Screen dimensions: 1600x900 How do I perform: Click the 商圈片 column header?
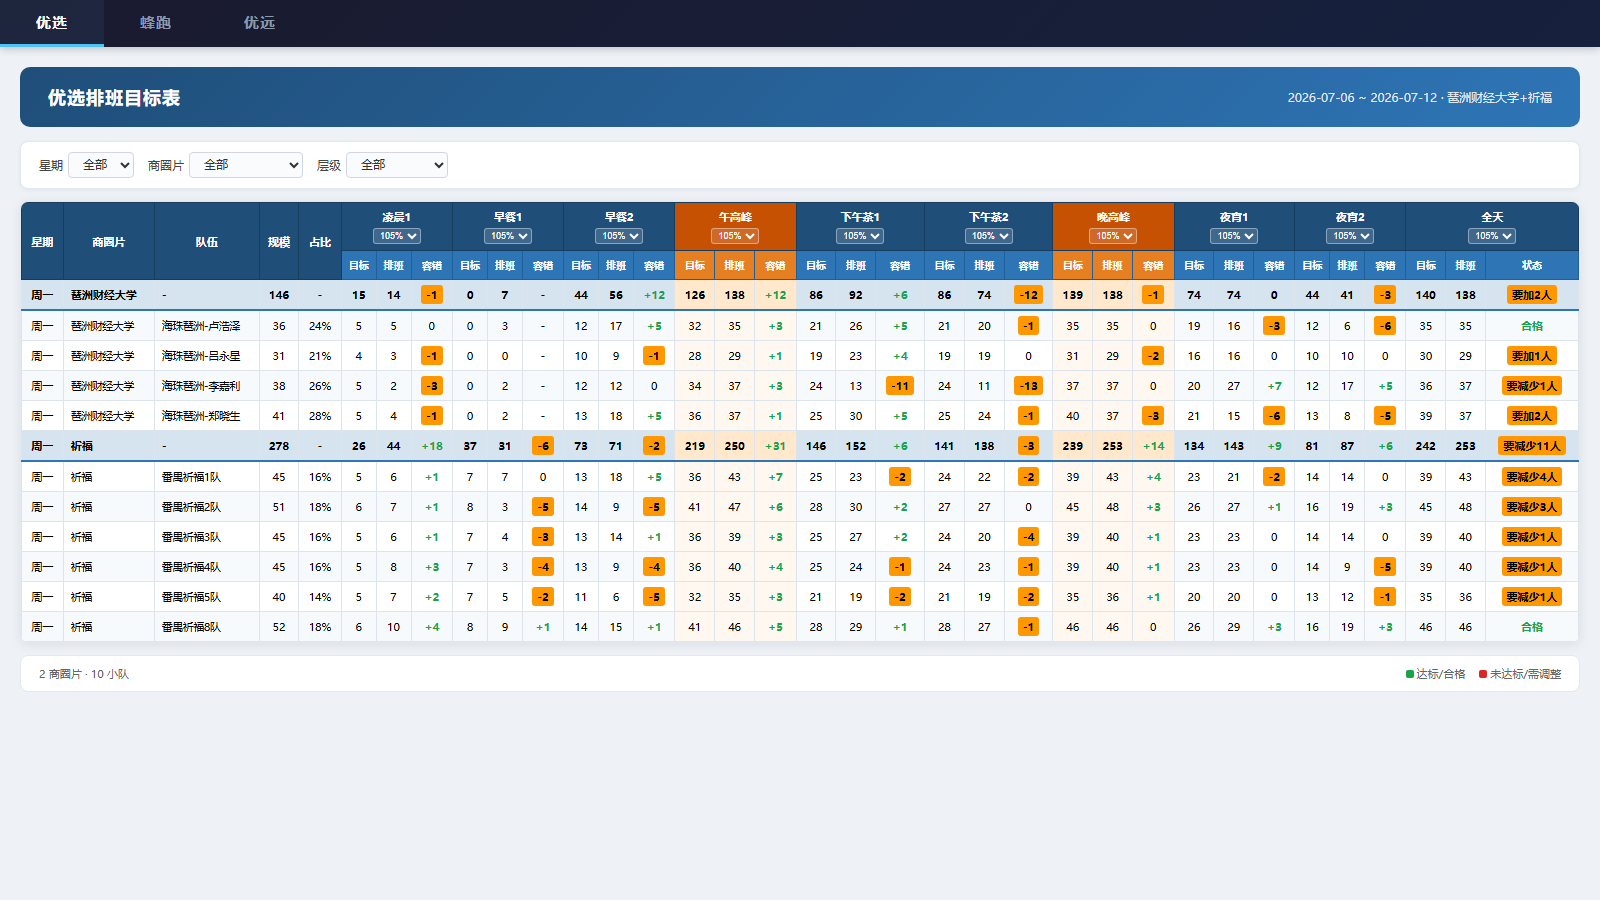(109, 242)
